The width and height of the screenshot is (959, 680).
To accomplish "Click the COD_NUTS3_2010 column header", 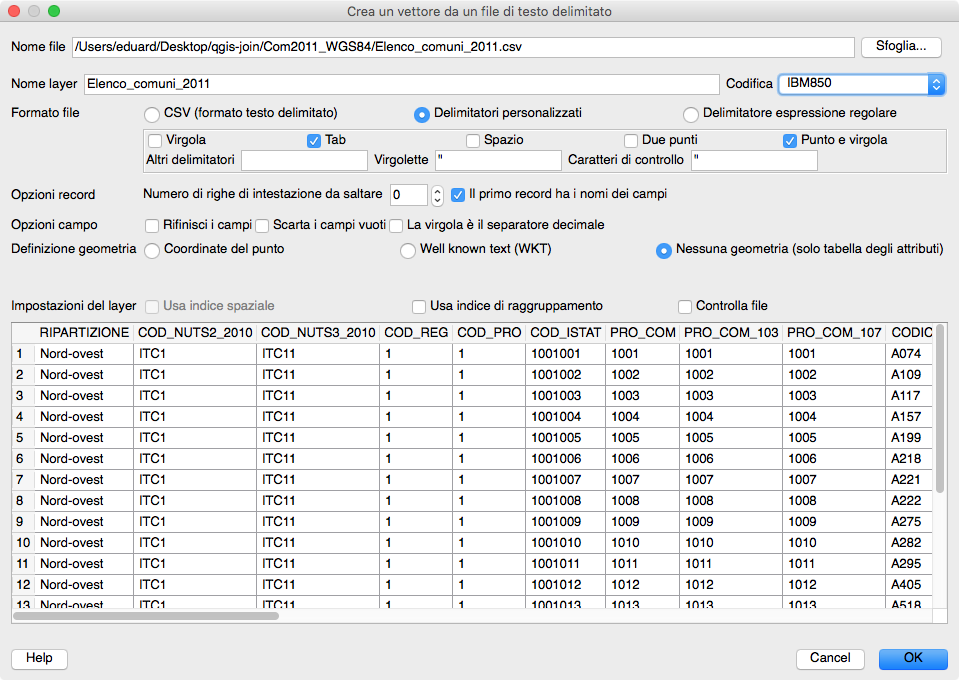I will [x=318, y=333].
